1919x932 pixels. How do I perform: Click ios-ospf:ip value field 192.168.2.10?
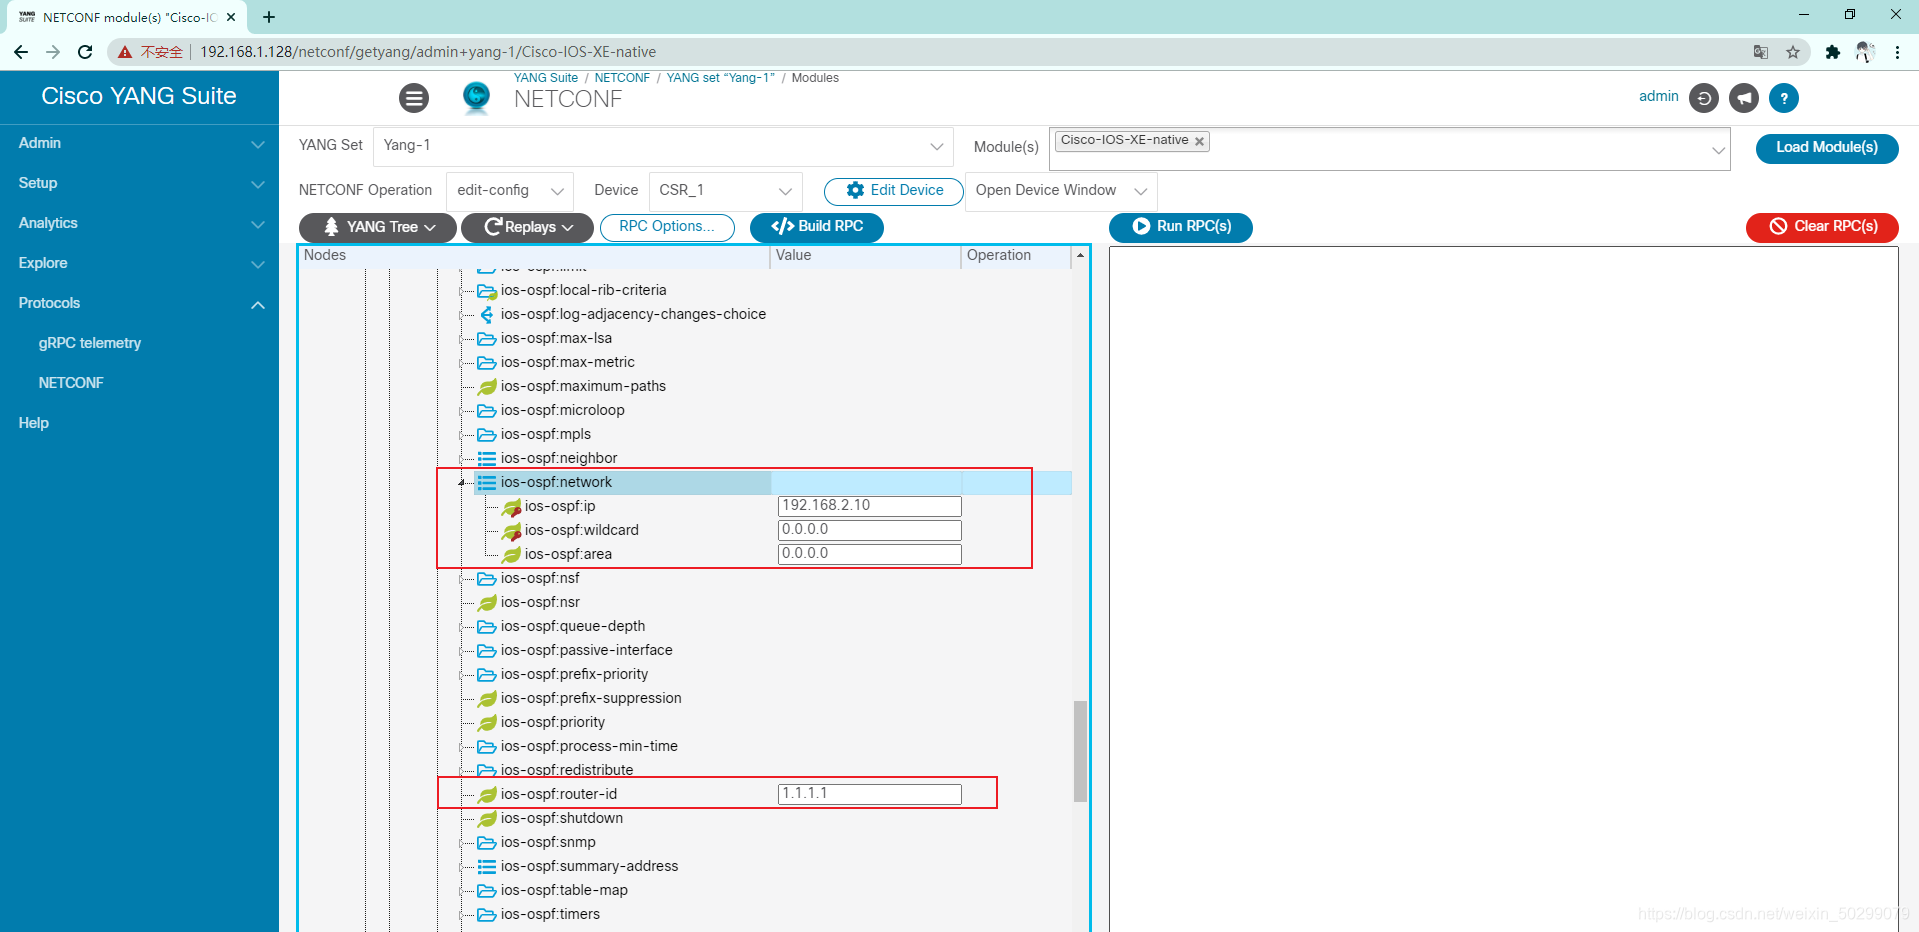[870, 506]
